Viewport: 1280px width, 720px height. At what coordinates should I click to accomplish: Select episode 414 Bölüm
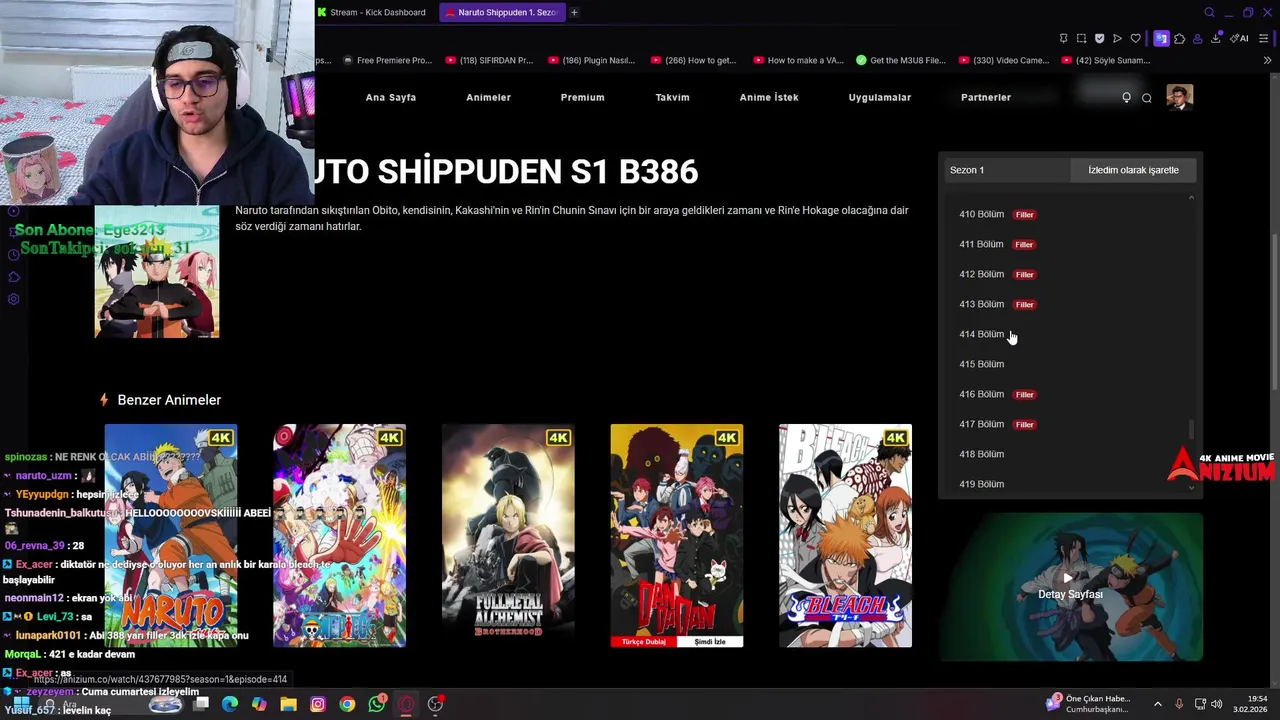click(981, 334)
